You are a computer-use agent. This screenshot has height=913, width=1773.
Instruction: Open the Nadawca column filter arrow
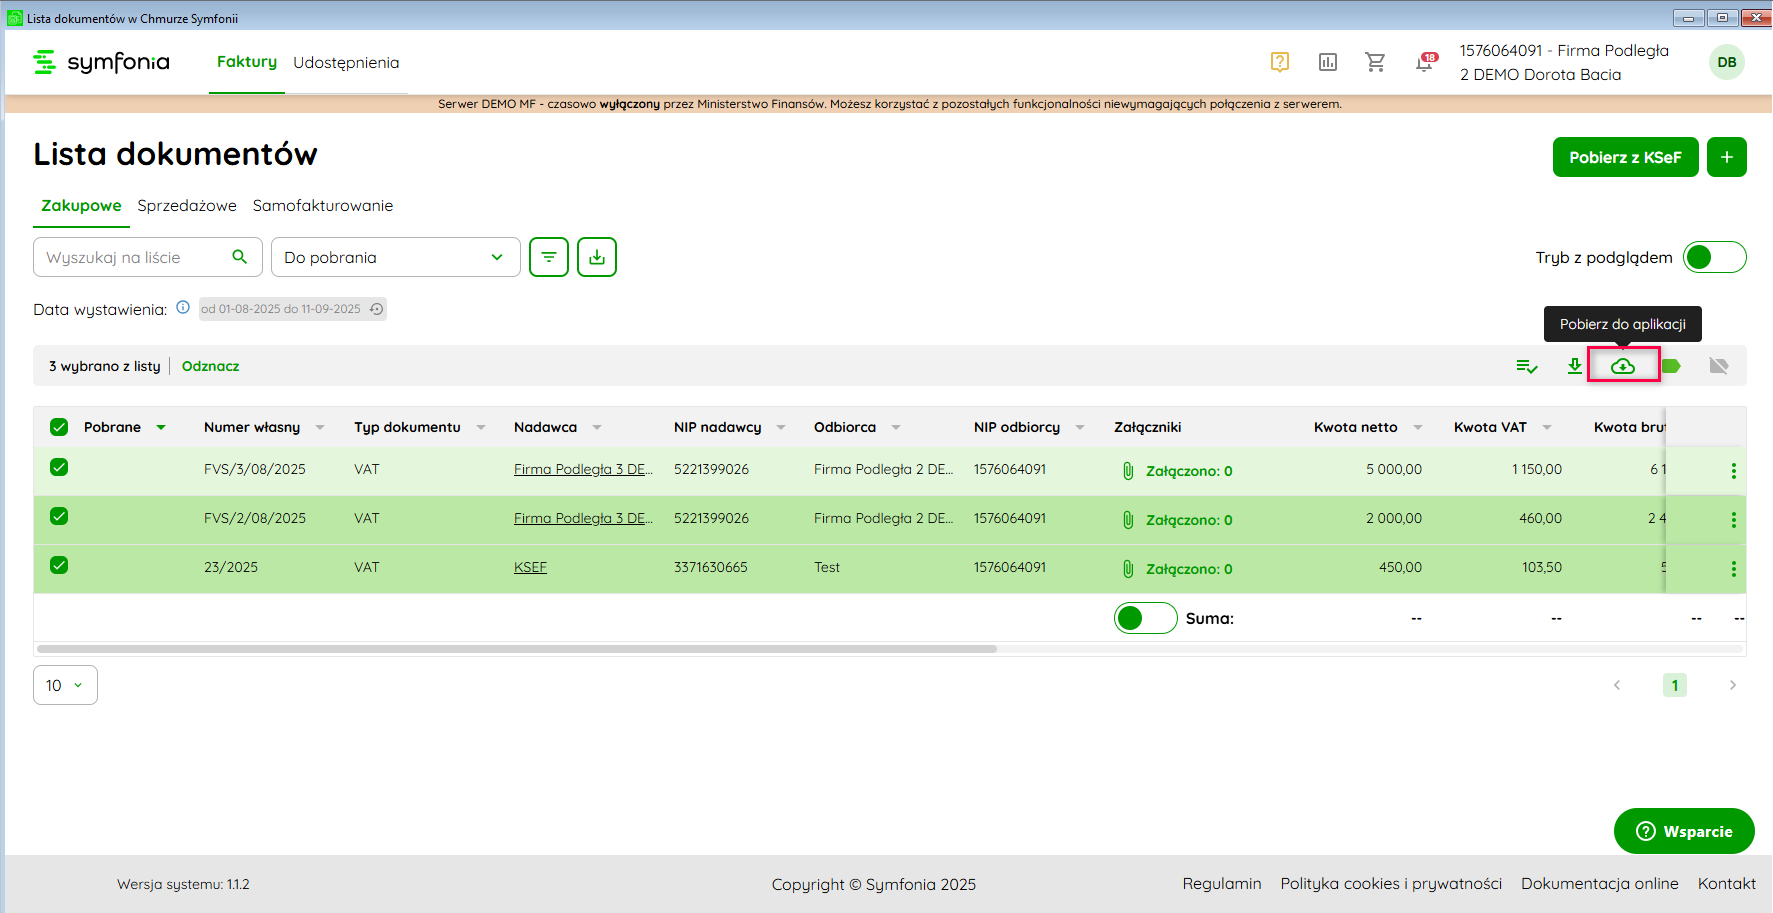597,427
